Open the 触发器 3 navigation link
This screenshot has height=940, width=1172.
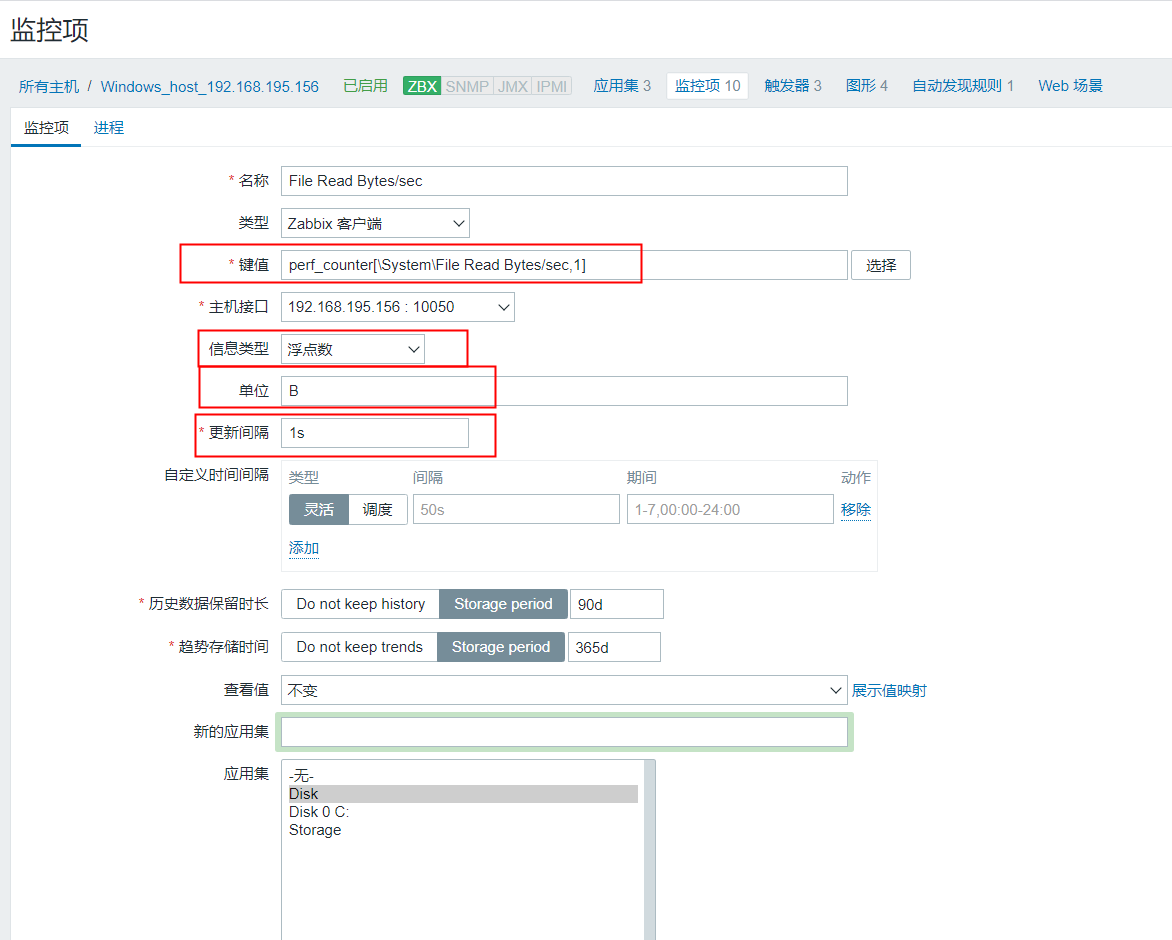point(793,86)
